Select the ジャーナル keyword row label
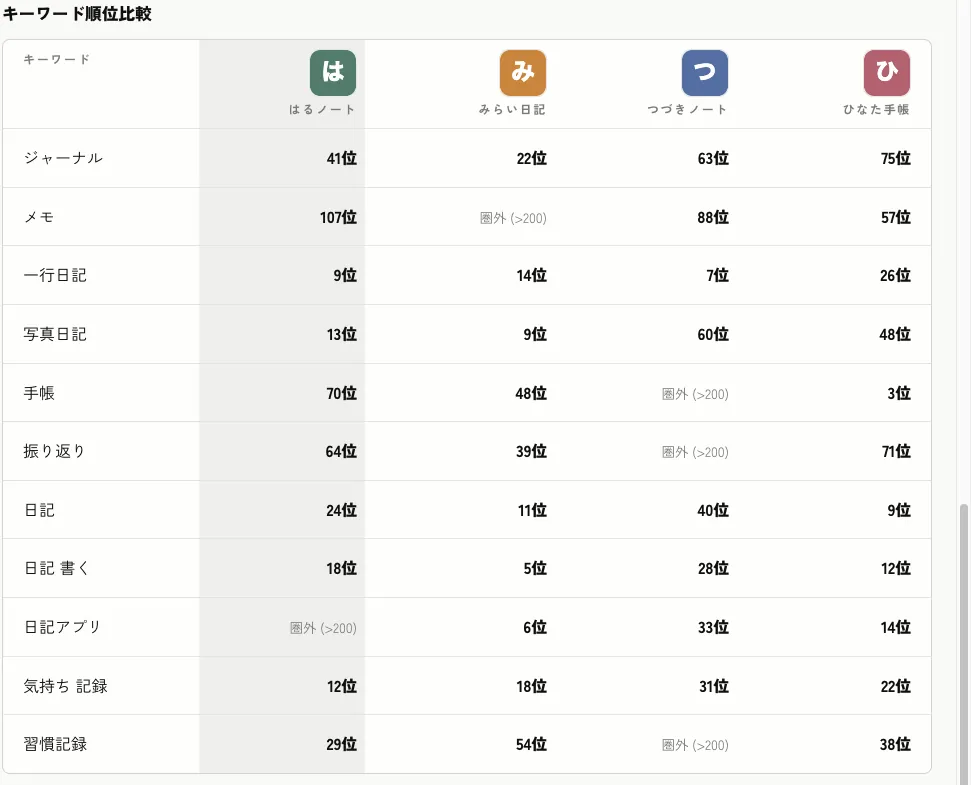971x785 pixels. pyautogui.click(x=63, y=158)
